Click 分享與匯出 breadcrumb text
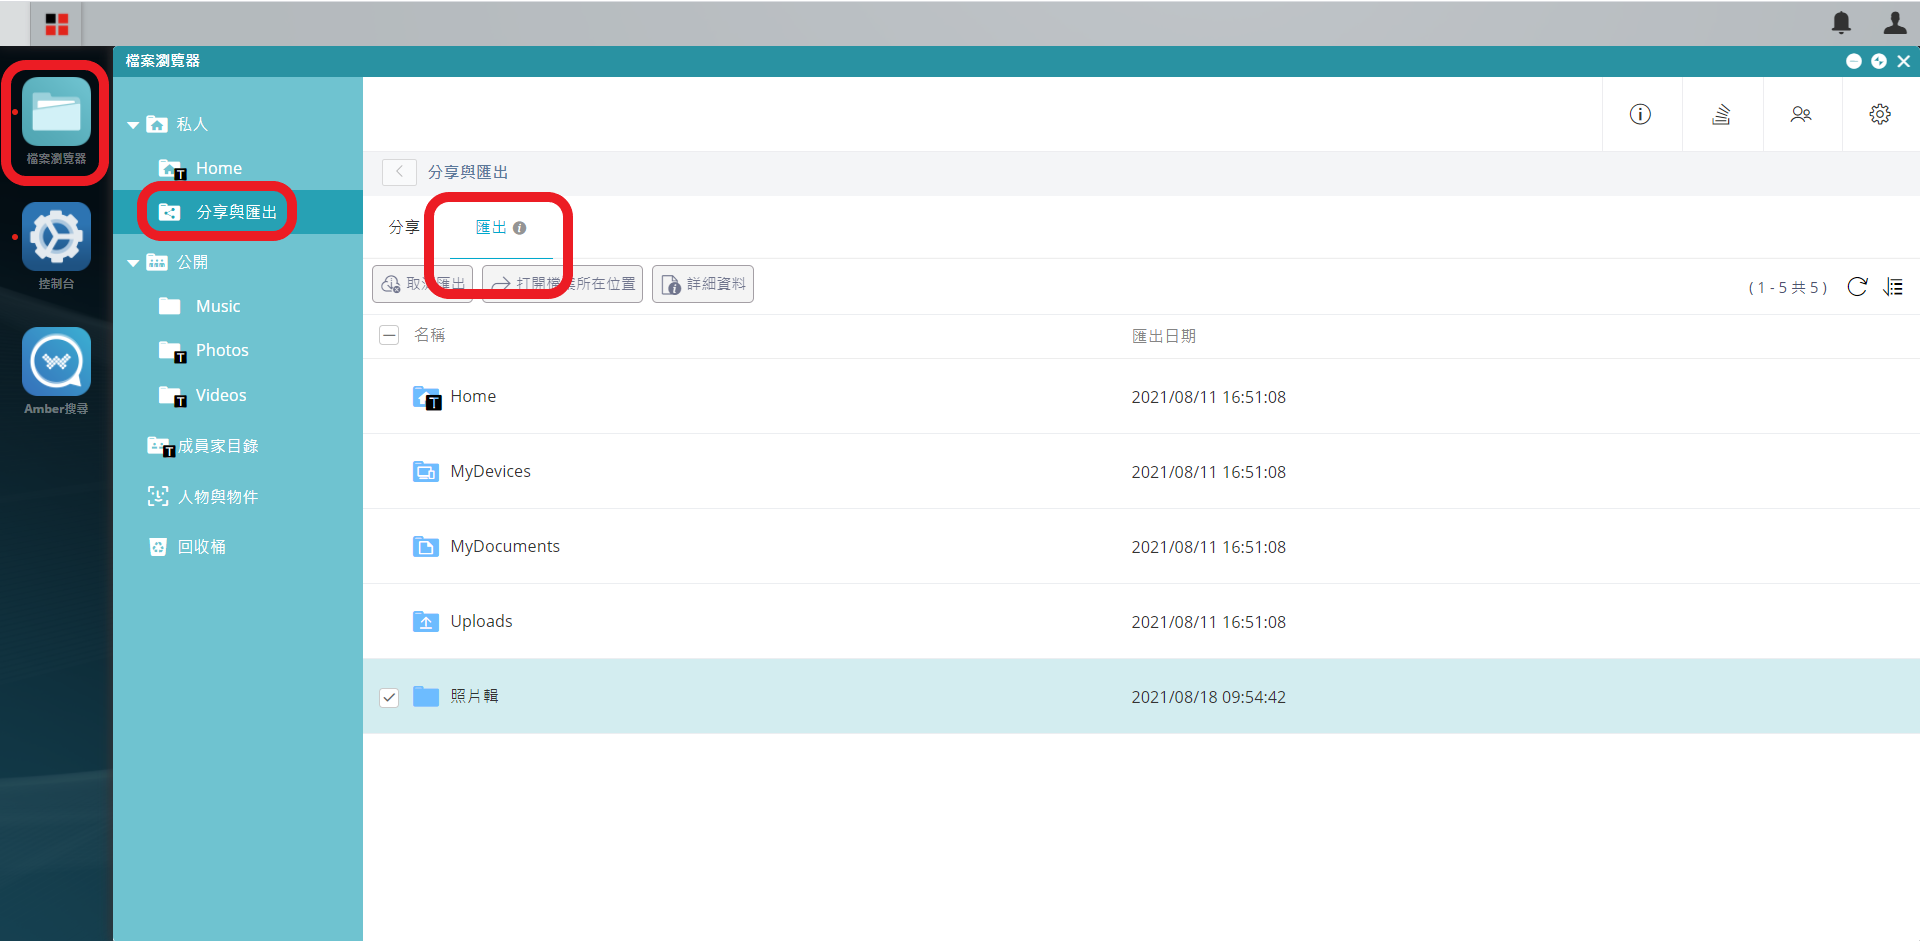Viewport: 1920px width, 941px height. point(468,172)
